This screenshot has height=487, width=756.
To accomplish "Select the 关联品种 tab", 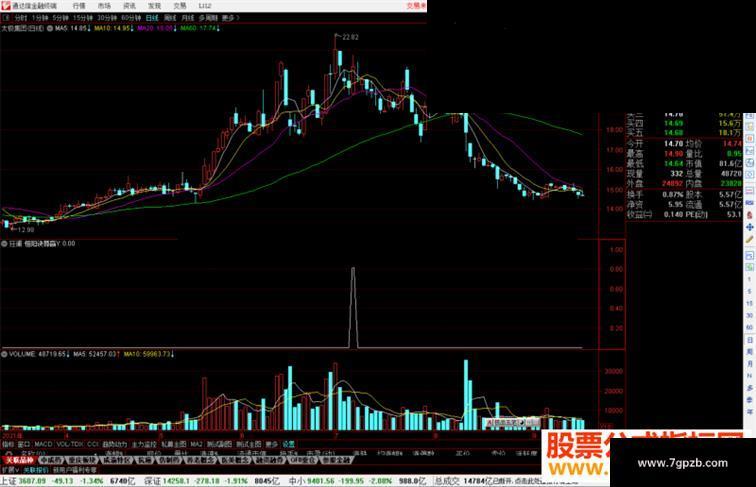I will [x=18, y=460].
